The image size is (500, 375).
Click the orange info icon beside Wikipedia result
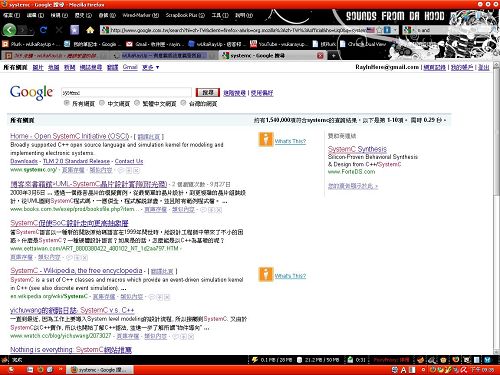(x=266, y=274)
